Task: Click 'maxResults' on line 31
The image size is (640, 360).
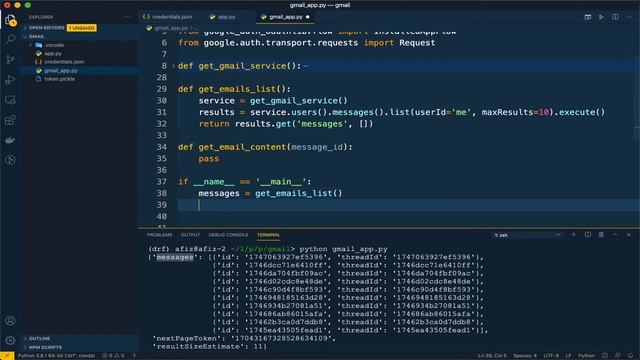Action: tap(507, 112)
